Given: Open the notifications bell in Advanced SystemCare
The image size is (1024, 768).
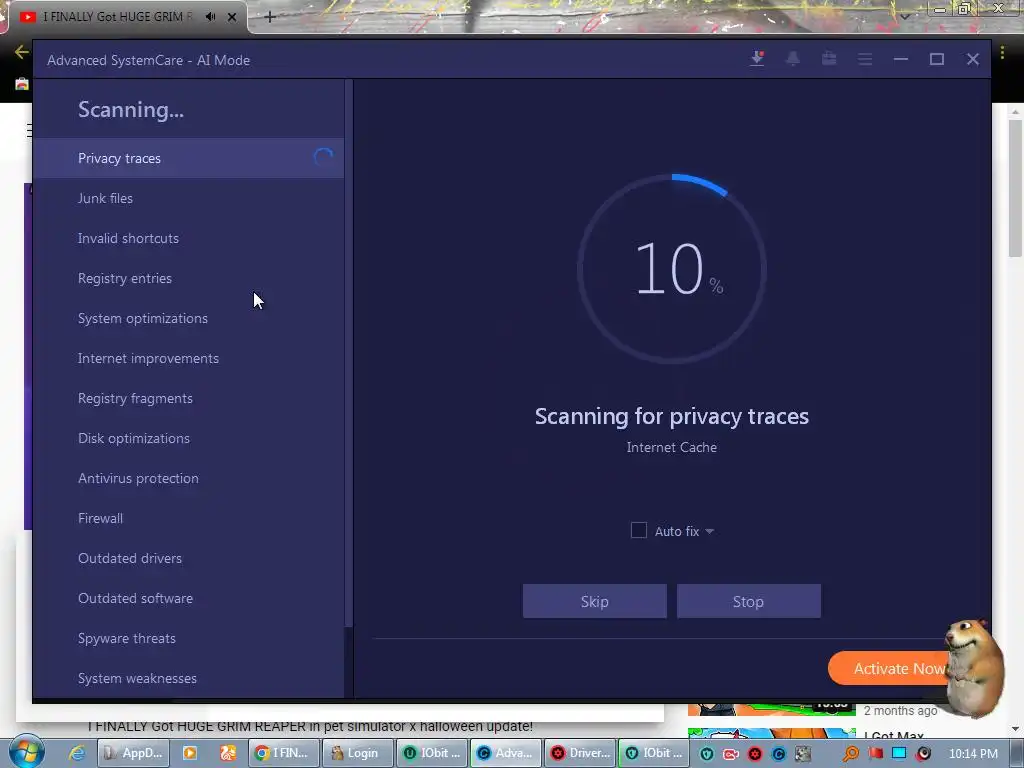Looking at the screenshot, I should pos(793,59).
